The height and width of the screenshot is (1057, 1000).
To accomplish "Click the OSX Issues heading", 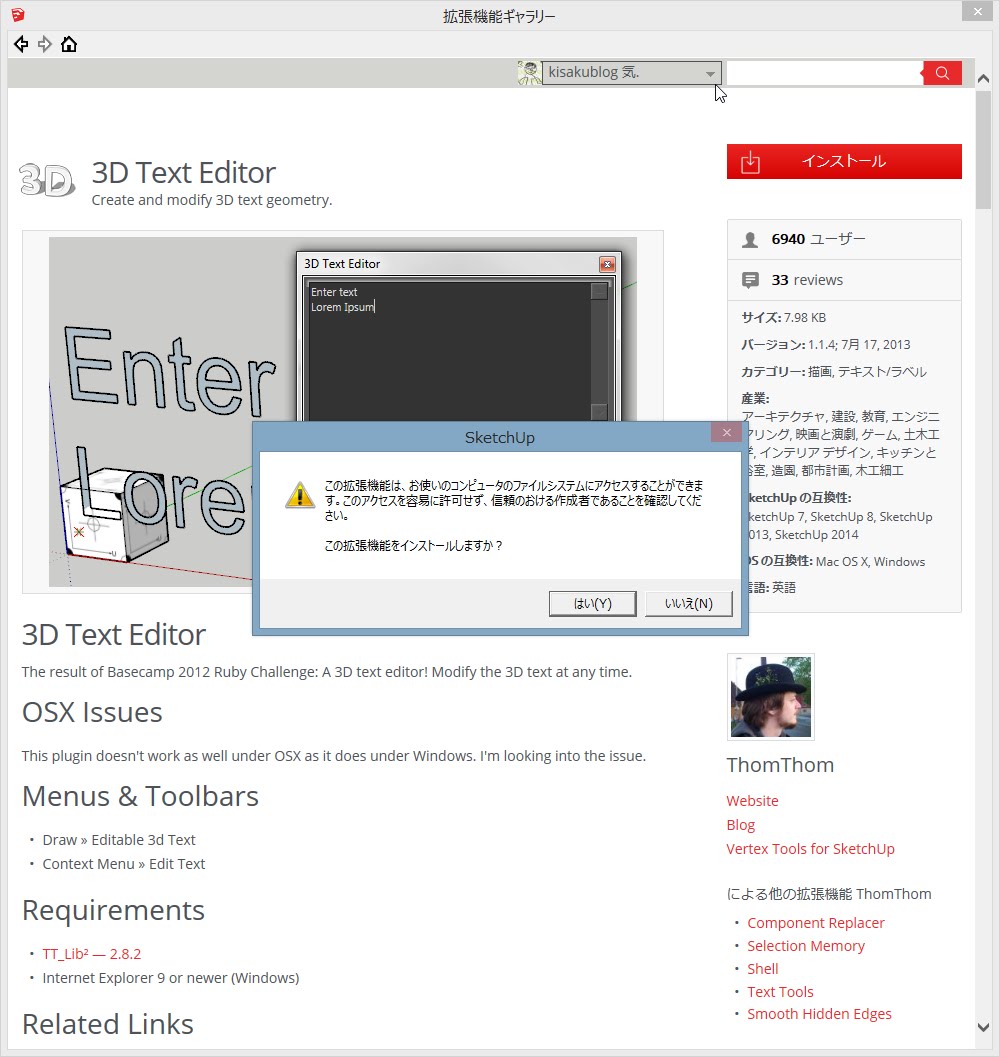I will pos(92,713).
